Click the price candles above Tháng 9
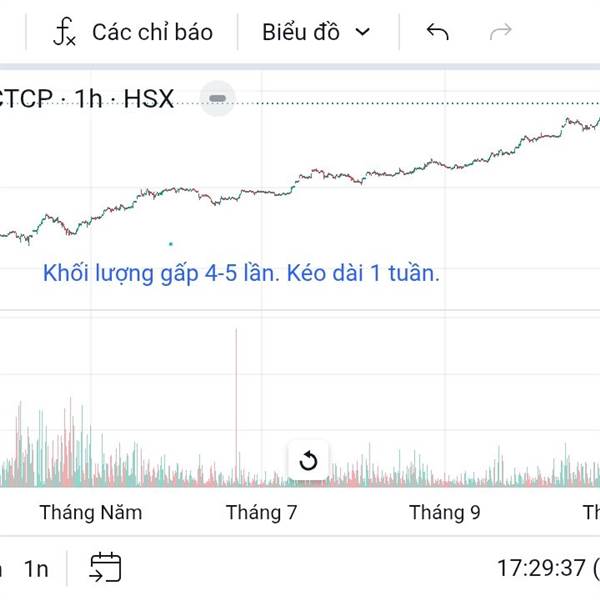The image size is (600, 600). tap(444, 162)
